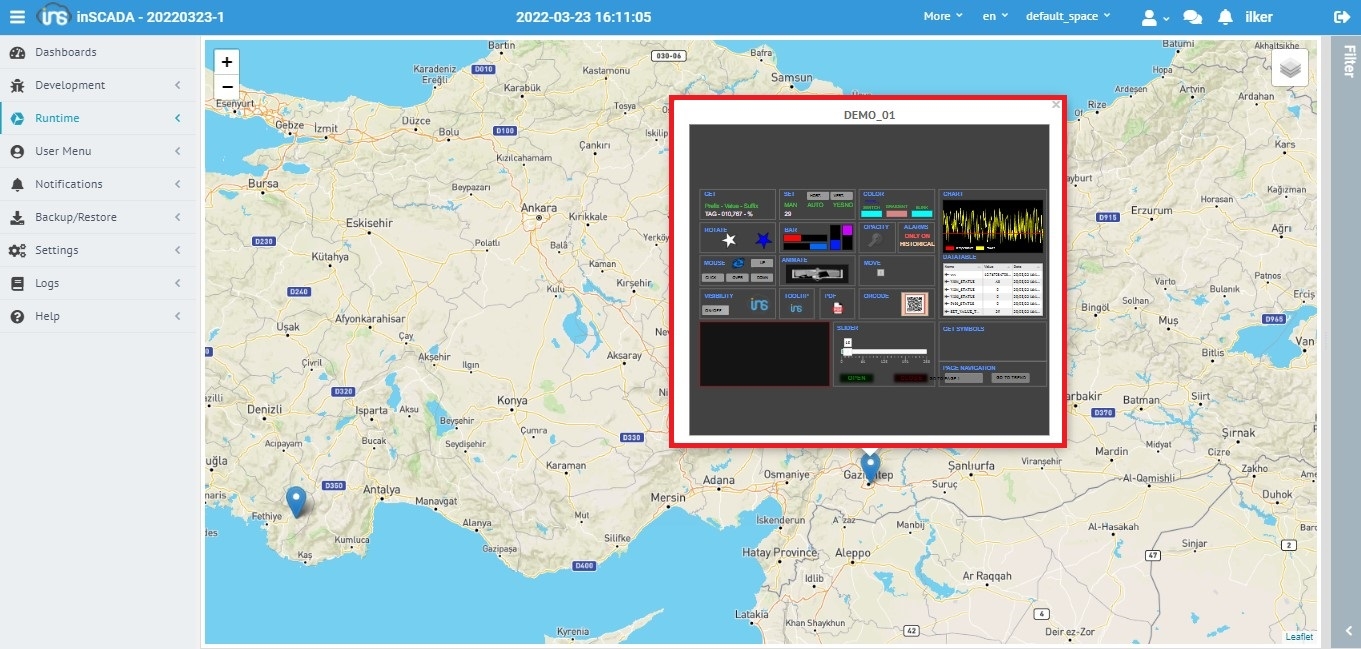Zoom in the map with plus button
The image size is (1361, 649).
point(227,62)
